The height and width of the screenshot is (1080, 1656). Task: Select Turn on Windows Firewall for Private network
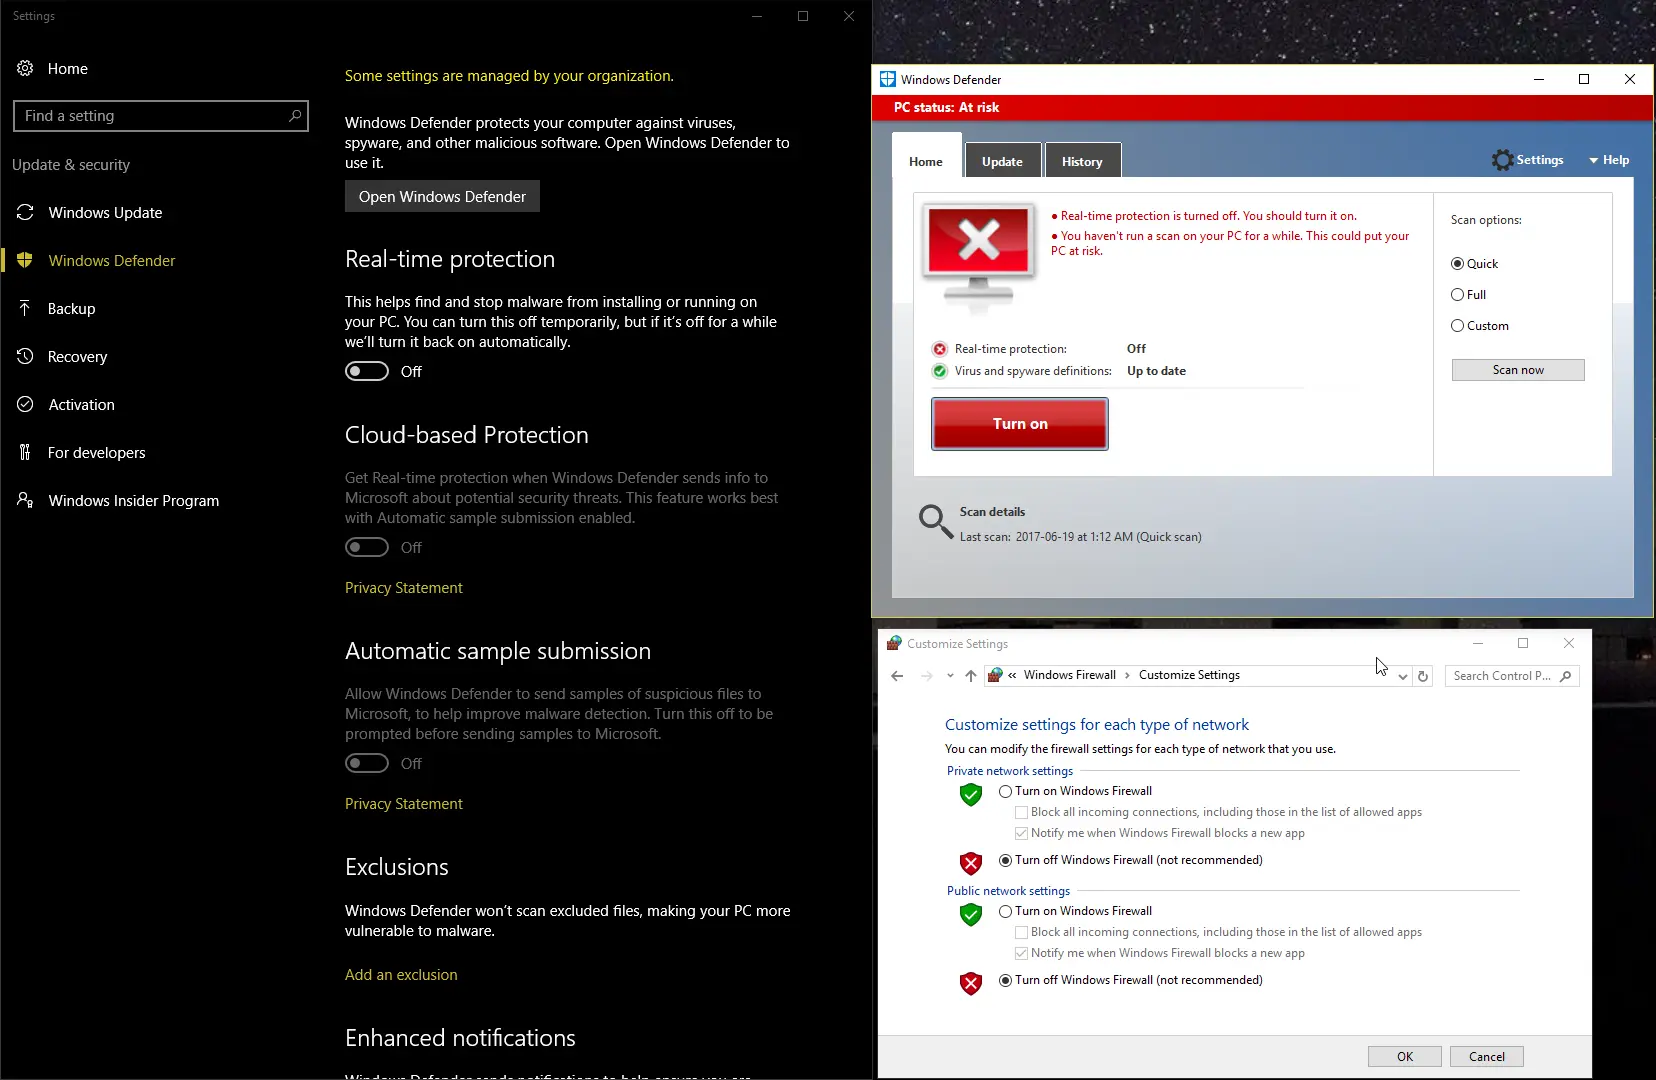pyautogui.click(x=1005, y=791)
